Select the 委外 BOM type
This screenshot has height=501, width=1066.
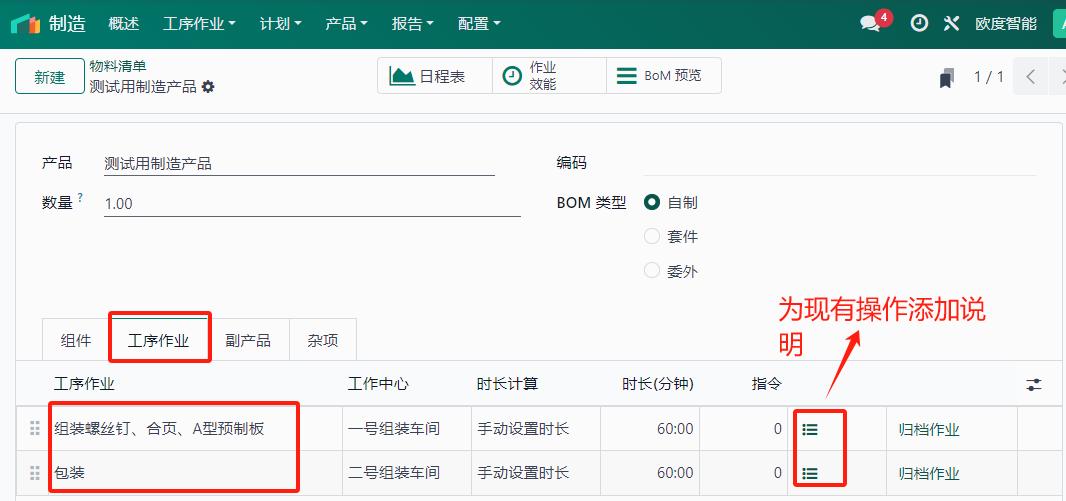(652, 271)
